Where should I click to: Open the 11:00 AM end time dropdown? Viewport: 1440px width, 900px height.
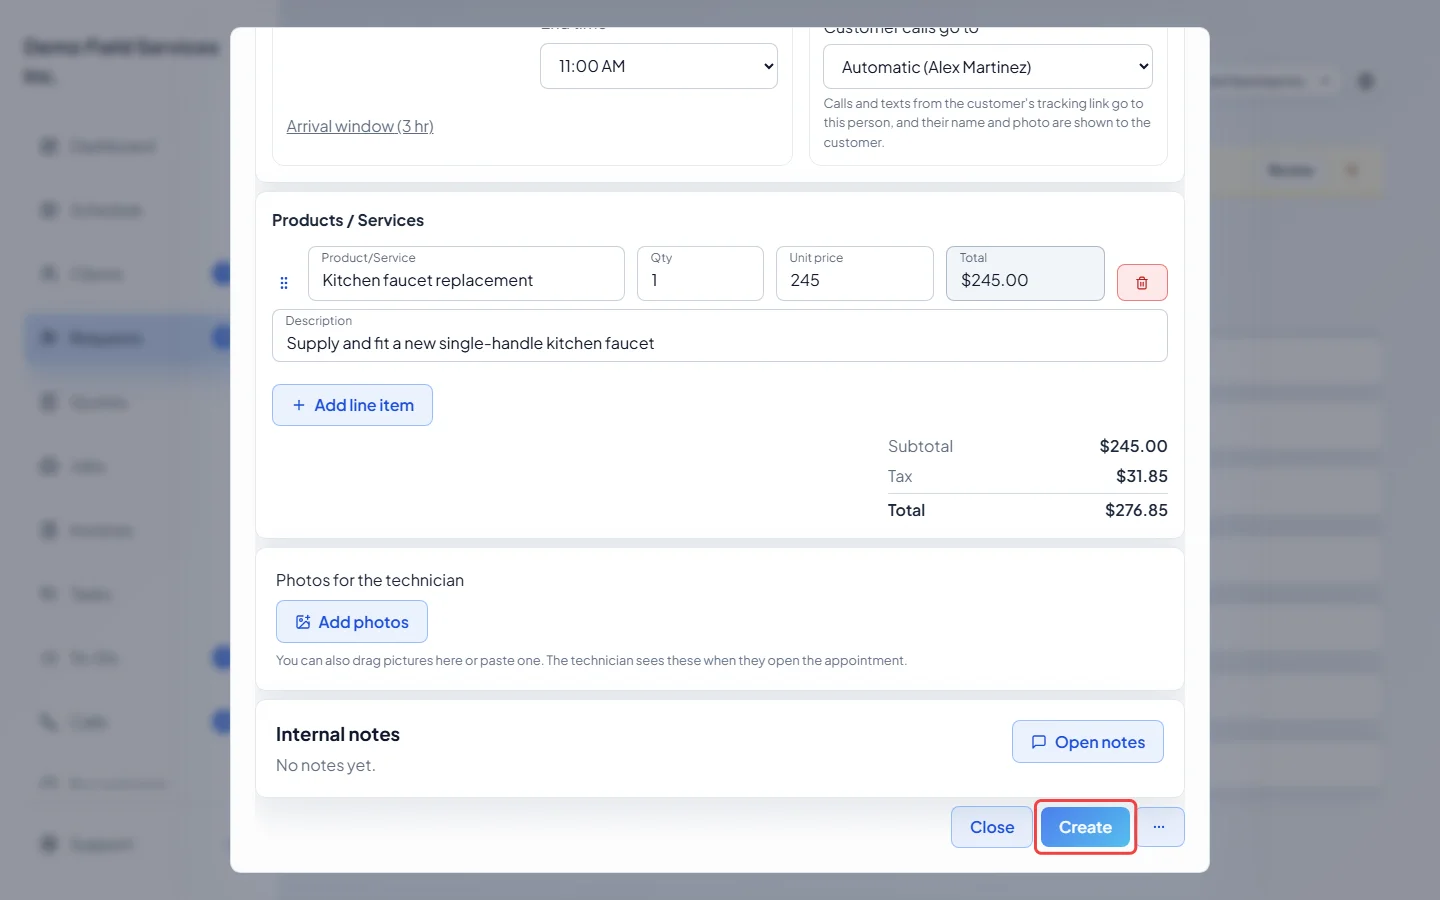659,66
